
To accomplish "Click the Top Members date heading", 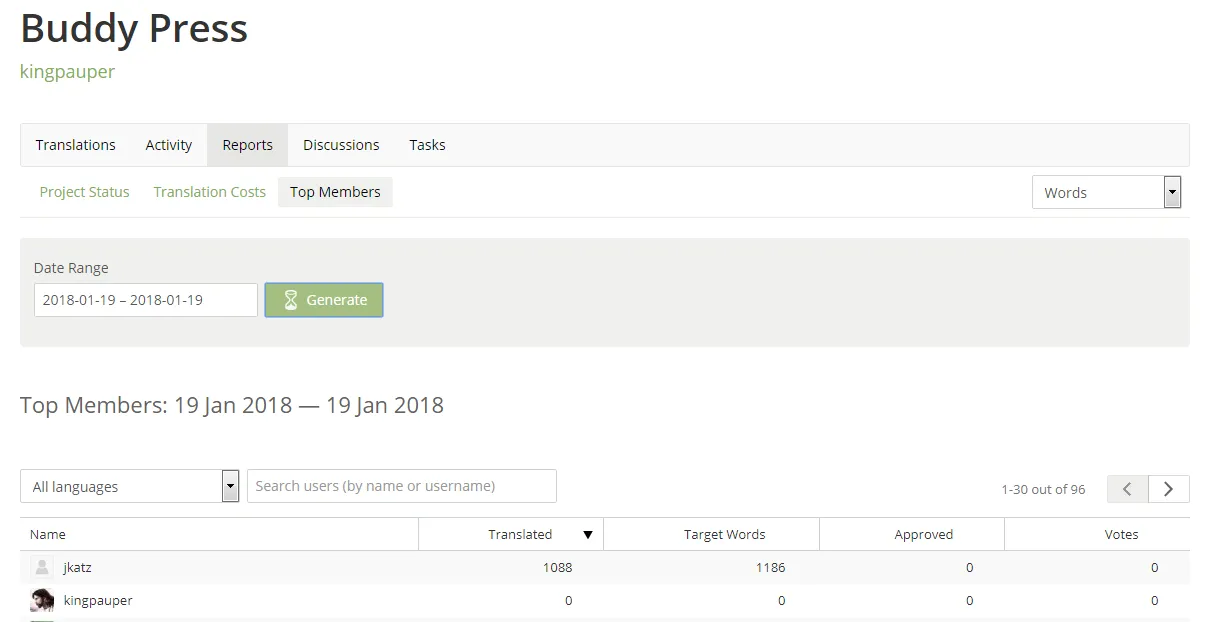I will pyautogui.click(x=232, y=405).
